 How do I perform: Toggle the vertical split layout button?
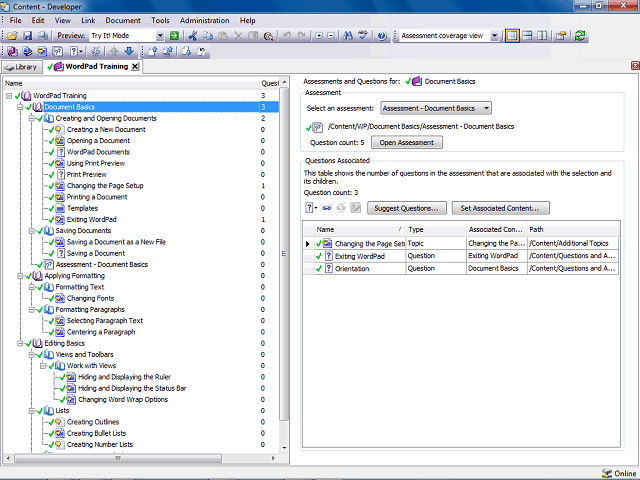pos(542,36)
